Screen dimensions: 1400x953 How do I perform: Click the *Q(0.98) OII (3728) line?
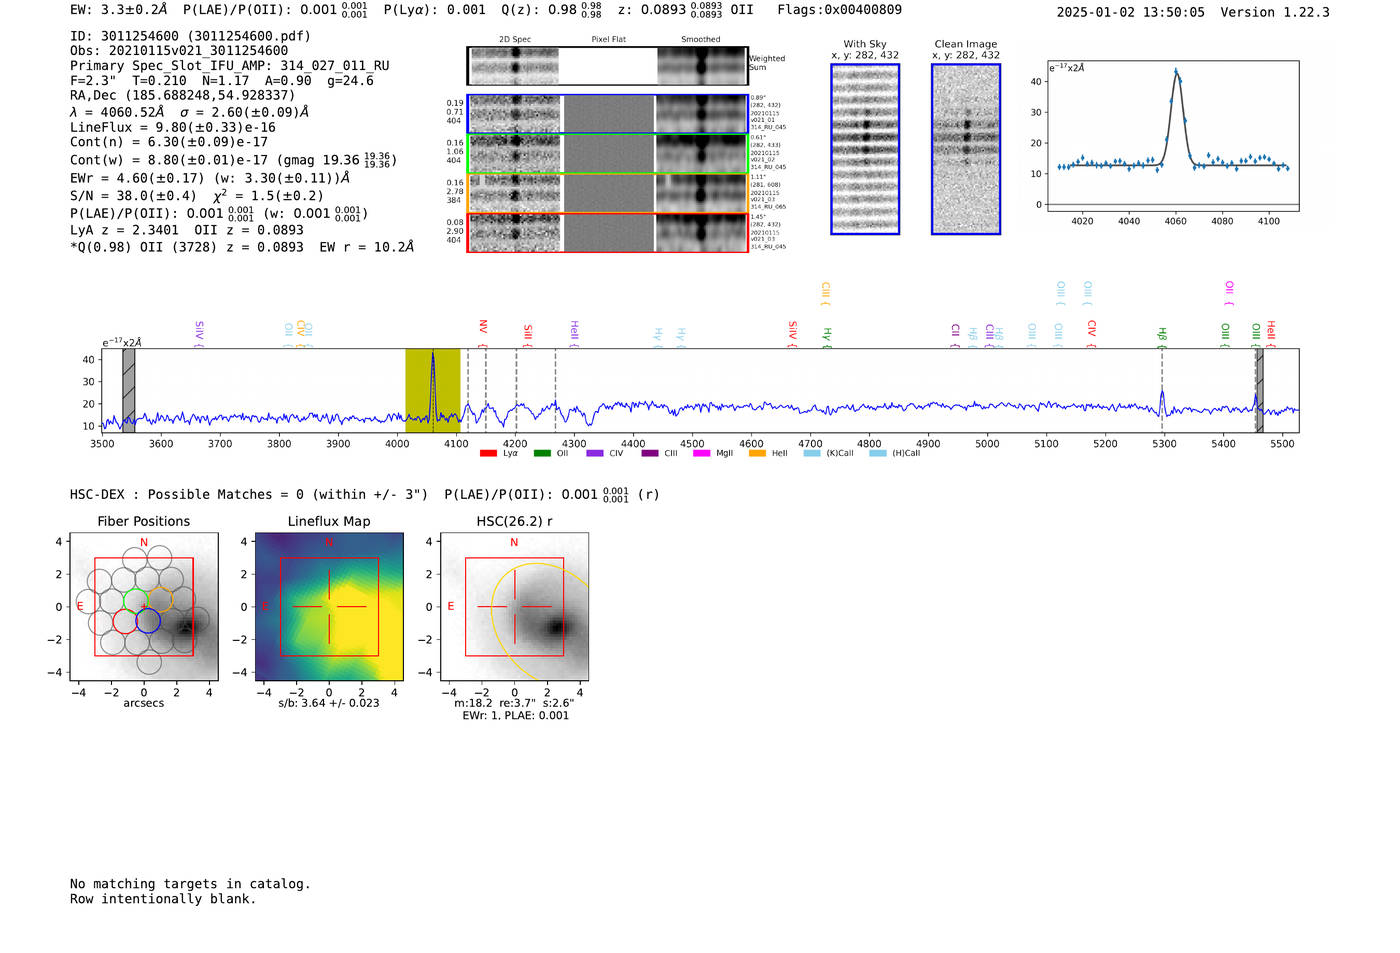click(242, 246)
